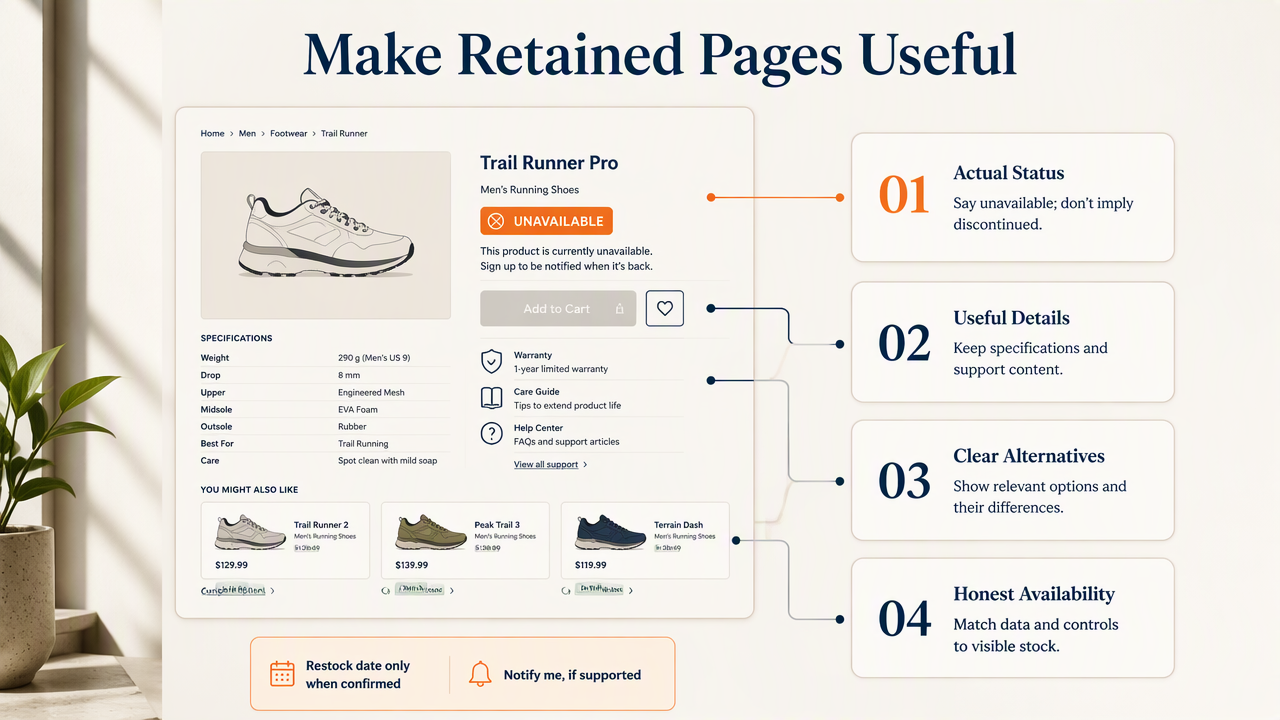Viewport: 1280px width, 720px height.
Task: Click "FAQs and support articles" text
Action: tap(566, 441)
